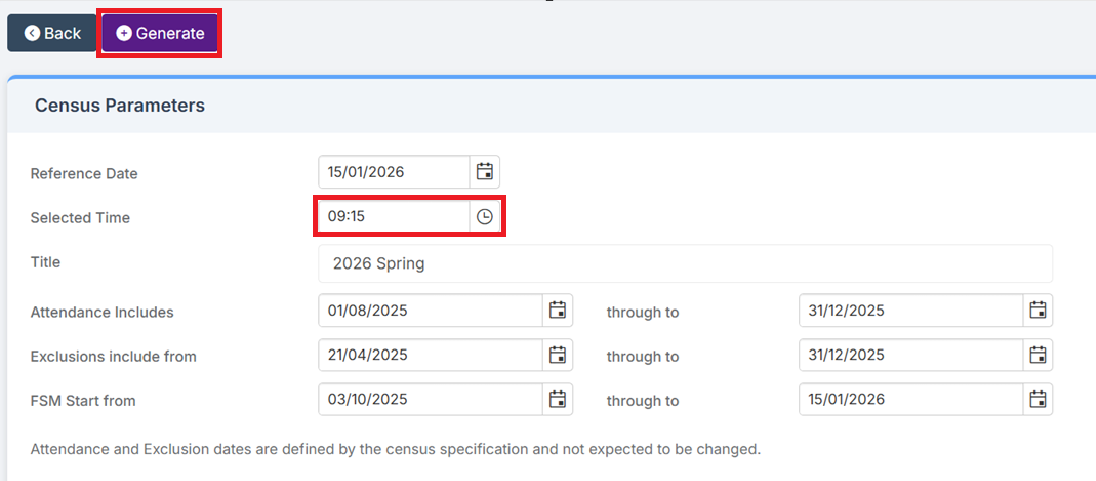Open calendar for Attendance Includes end date

point(1038,310)
